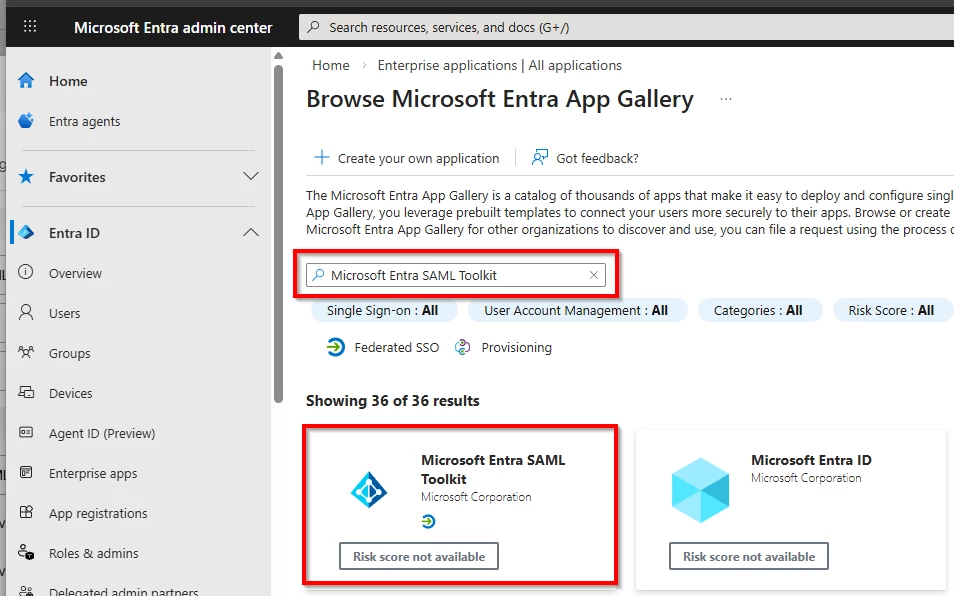Image resolution: width=954 pixels, height=596 pixels.
Task: Open Delegated admin partners in sidebar
Action: coord(124,591)
